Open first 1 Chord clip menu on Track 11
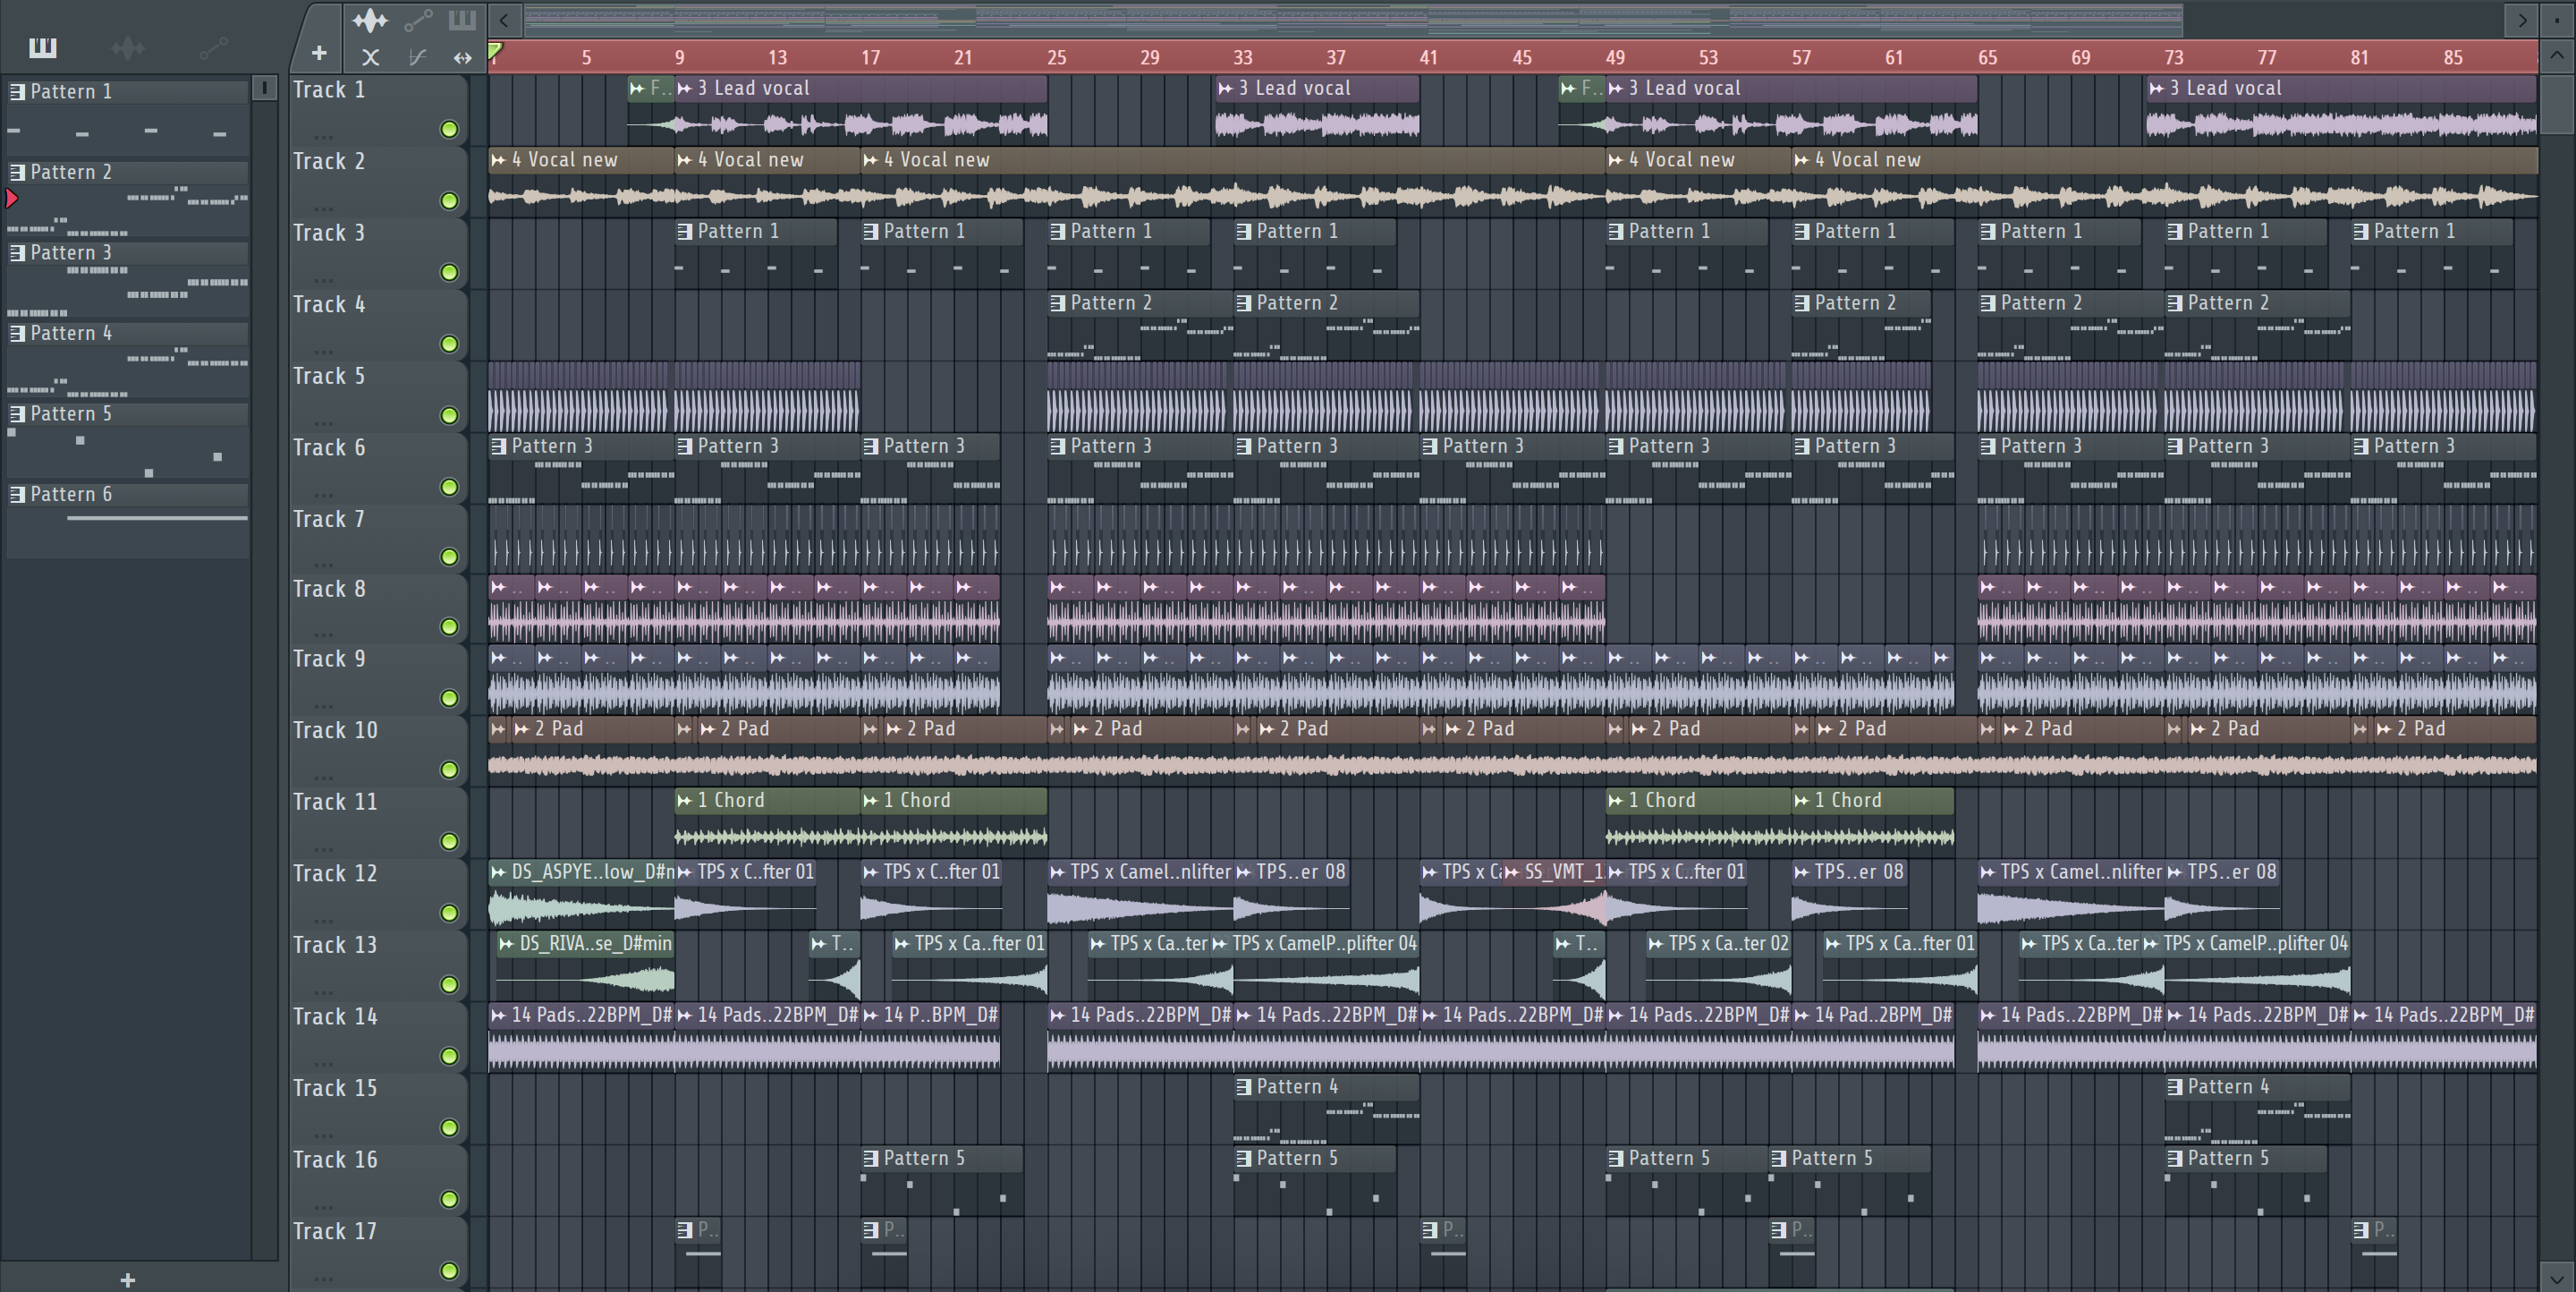 point(685,801)
